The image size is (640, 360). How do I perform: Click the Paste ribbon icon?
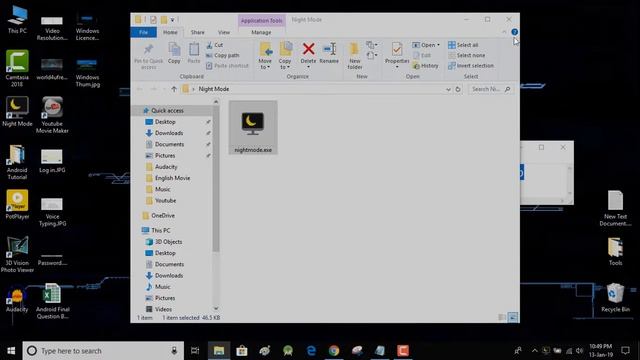(x=194, y=53)
